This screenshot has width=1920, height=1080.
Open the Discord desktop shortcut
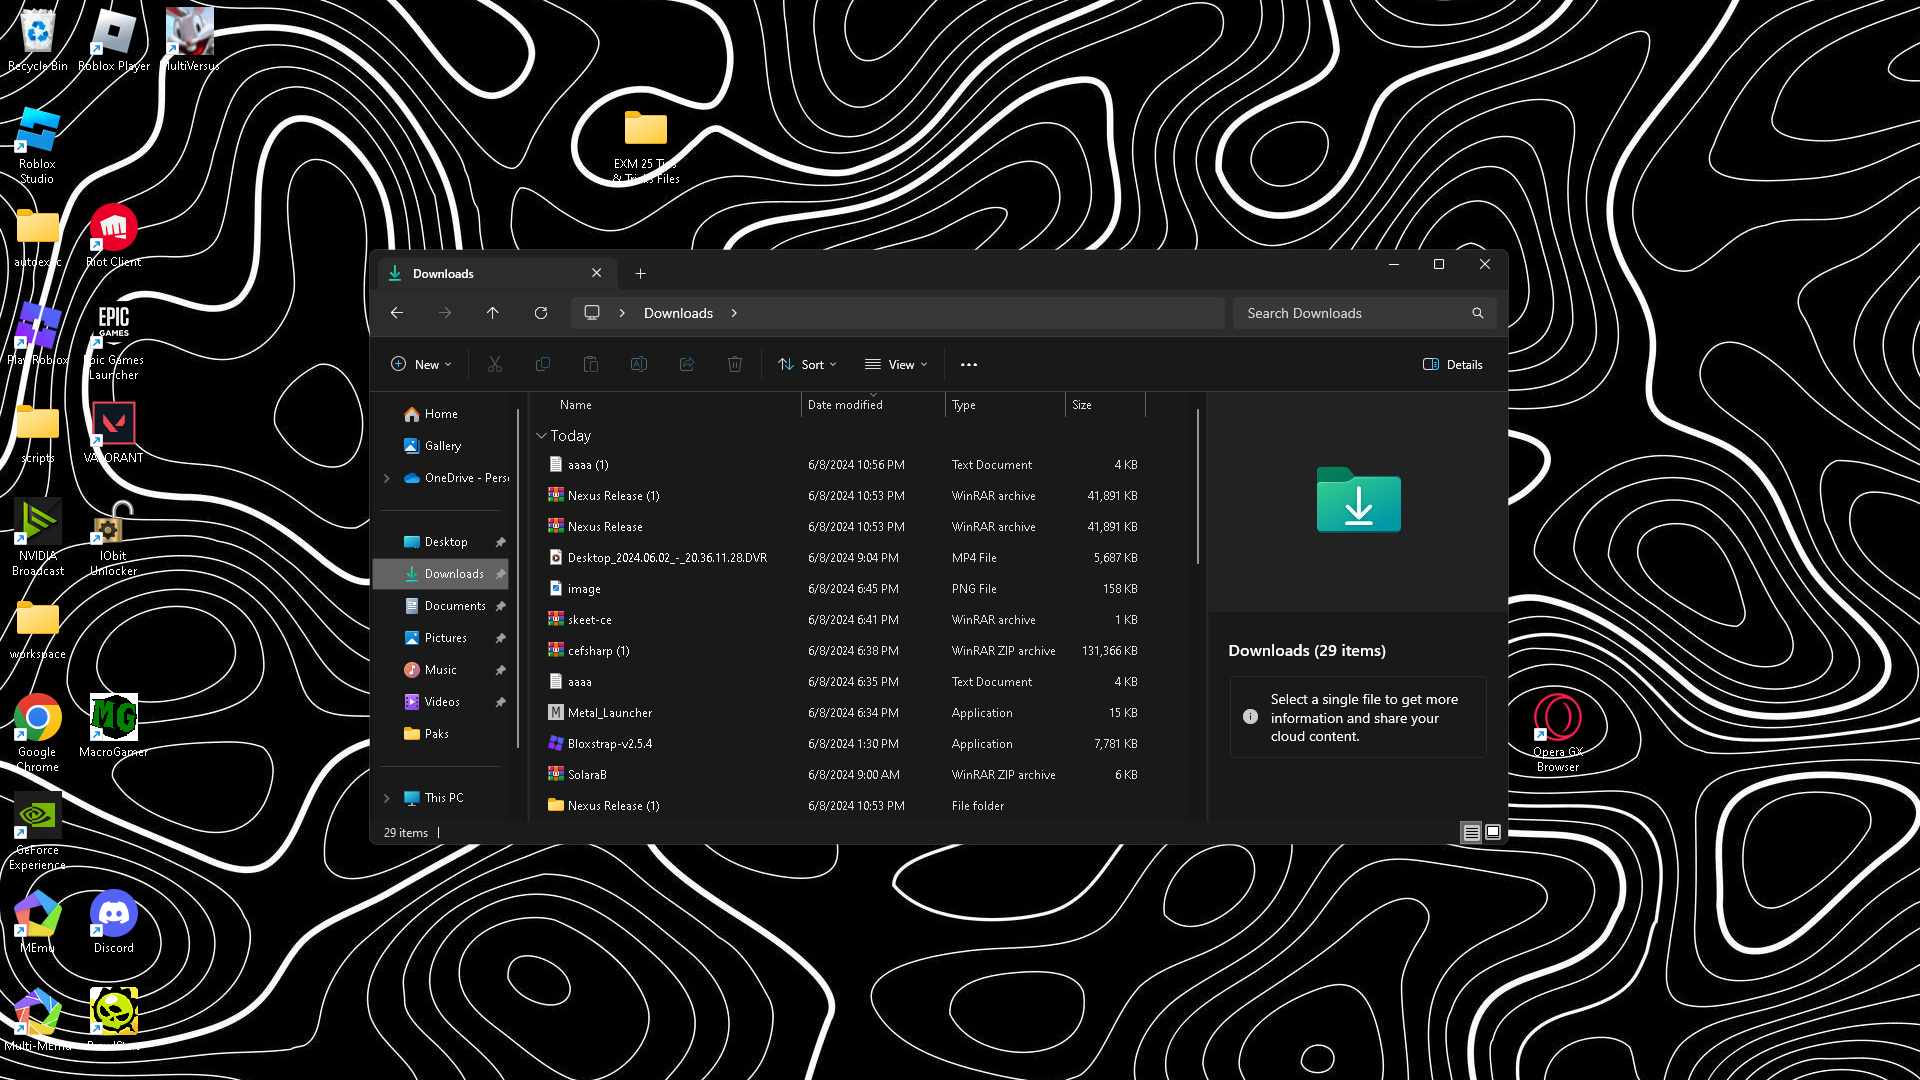[x=113, y=921]
